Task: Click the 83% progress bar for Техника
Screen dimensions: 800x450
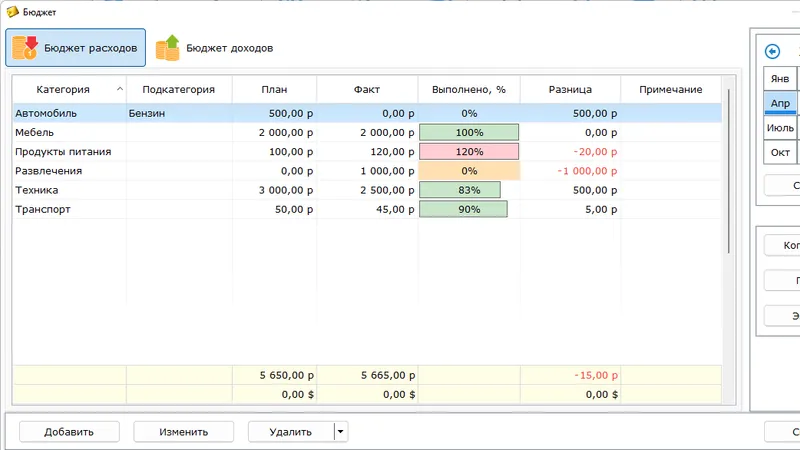Action: [460, 190]
